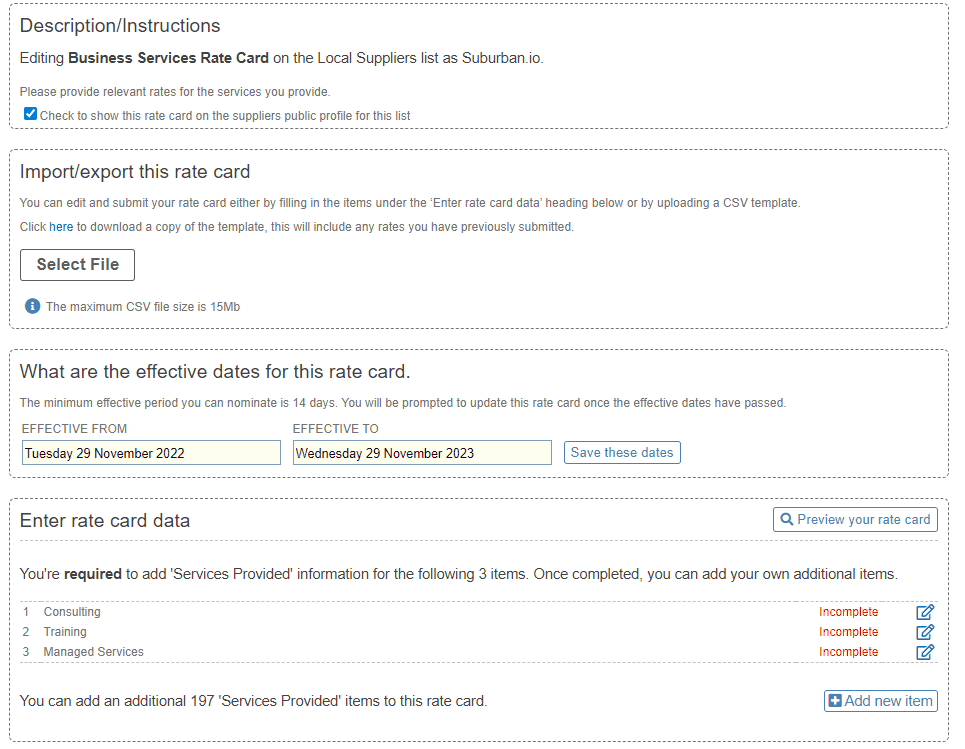965x749 pixels.
Task: Uncheck show rate card on public profile
Action: click(x=30, y=113)
